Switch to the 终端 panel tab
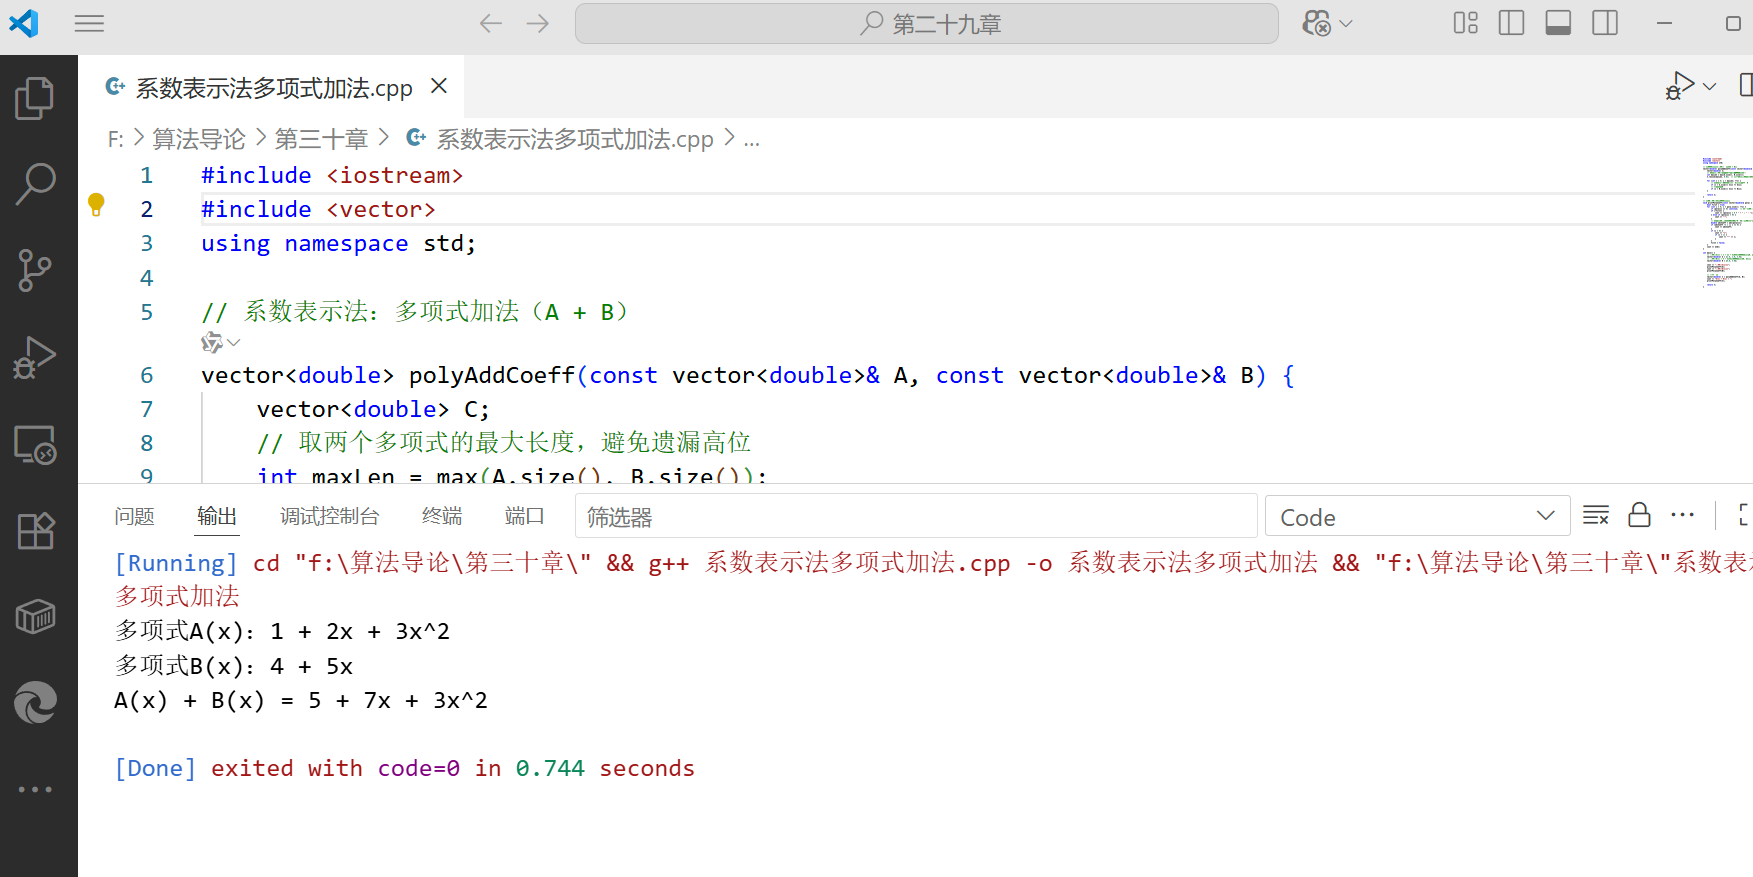1753x877 pixels. pos(442,516)
